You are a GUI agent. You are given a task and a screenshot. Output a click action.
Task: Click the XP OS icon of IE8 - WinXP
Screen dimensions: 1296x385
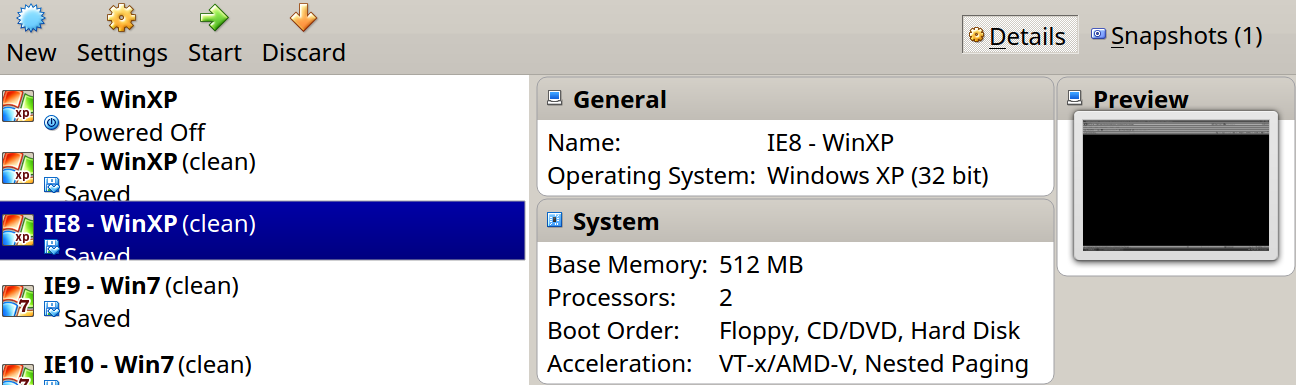click(17, 230)
